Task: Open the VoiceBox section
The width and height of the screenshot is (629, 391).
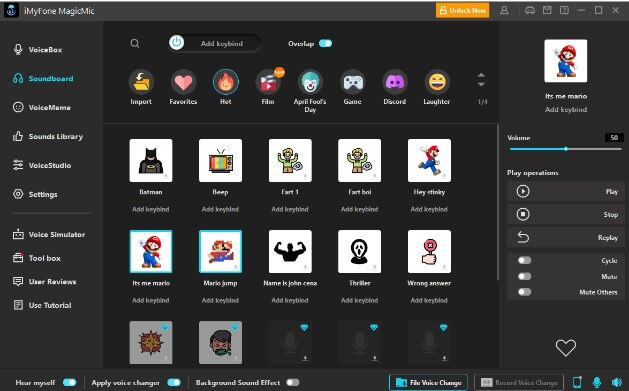Action: point(37,50)
